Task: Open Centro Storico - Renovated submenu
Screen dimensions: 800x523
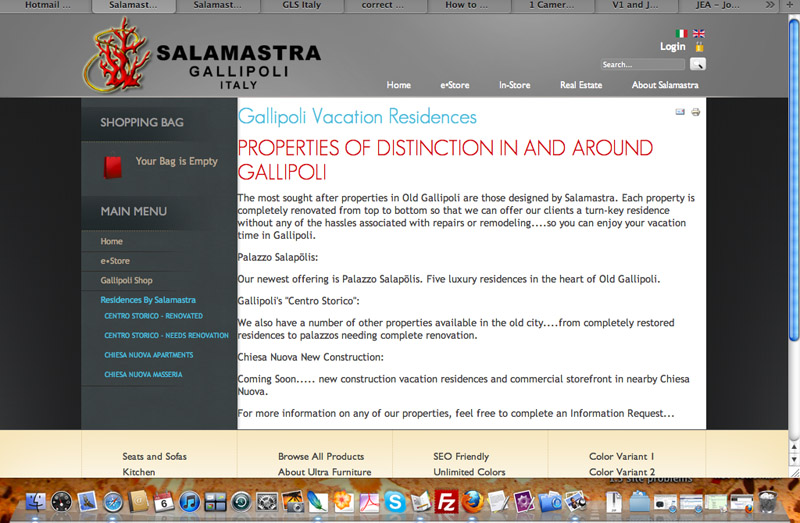Action: (153, 316)
